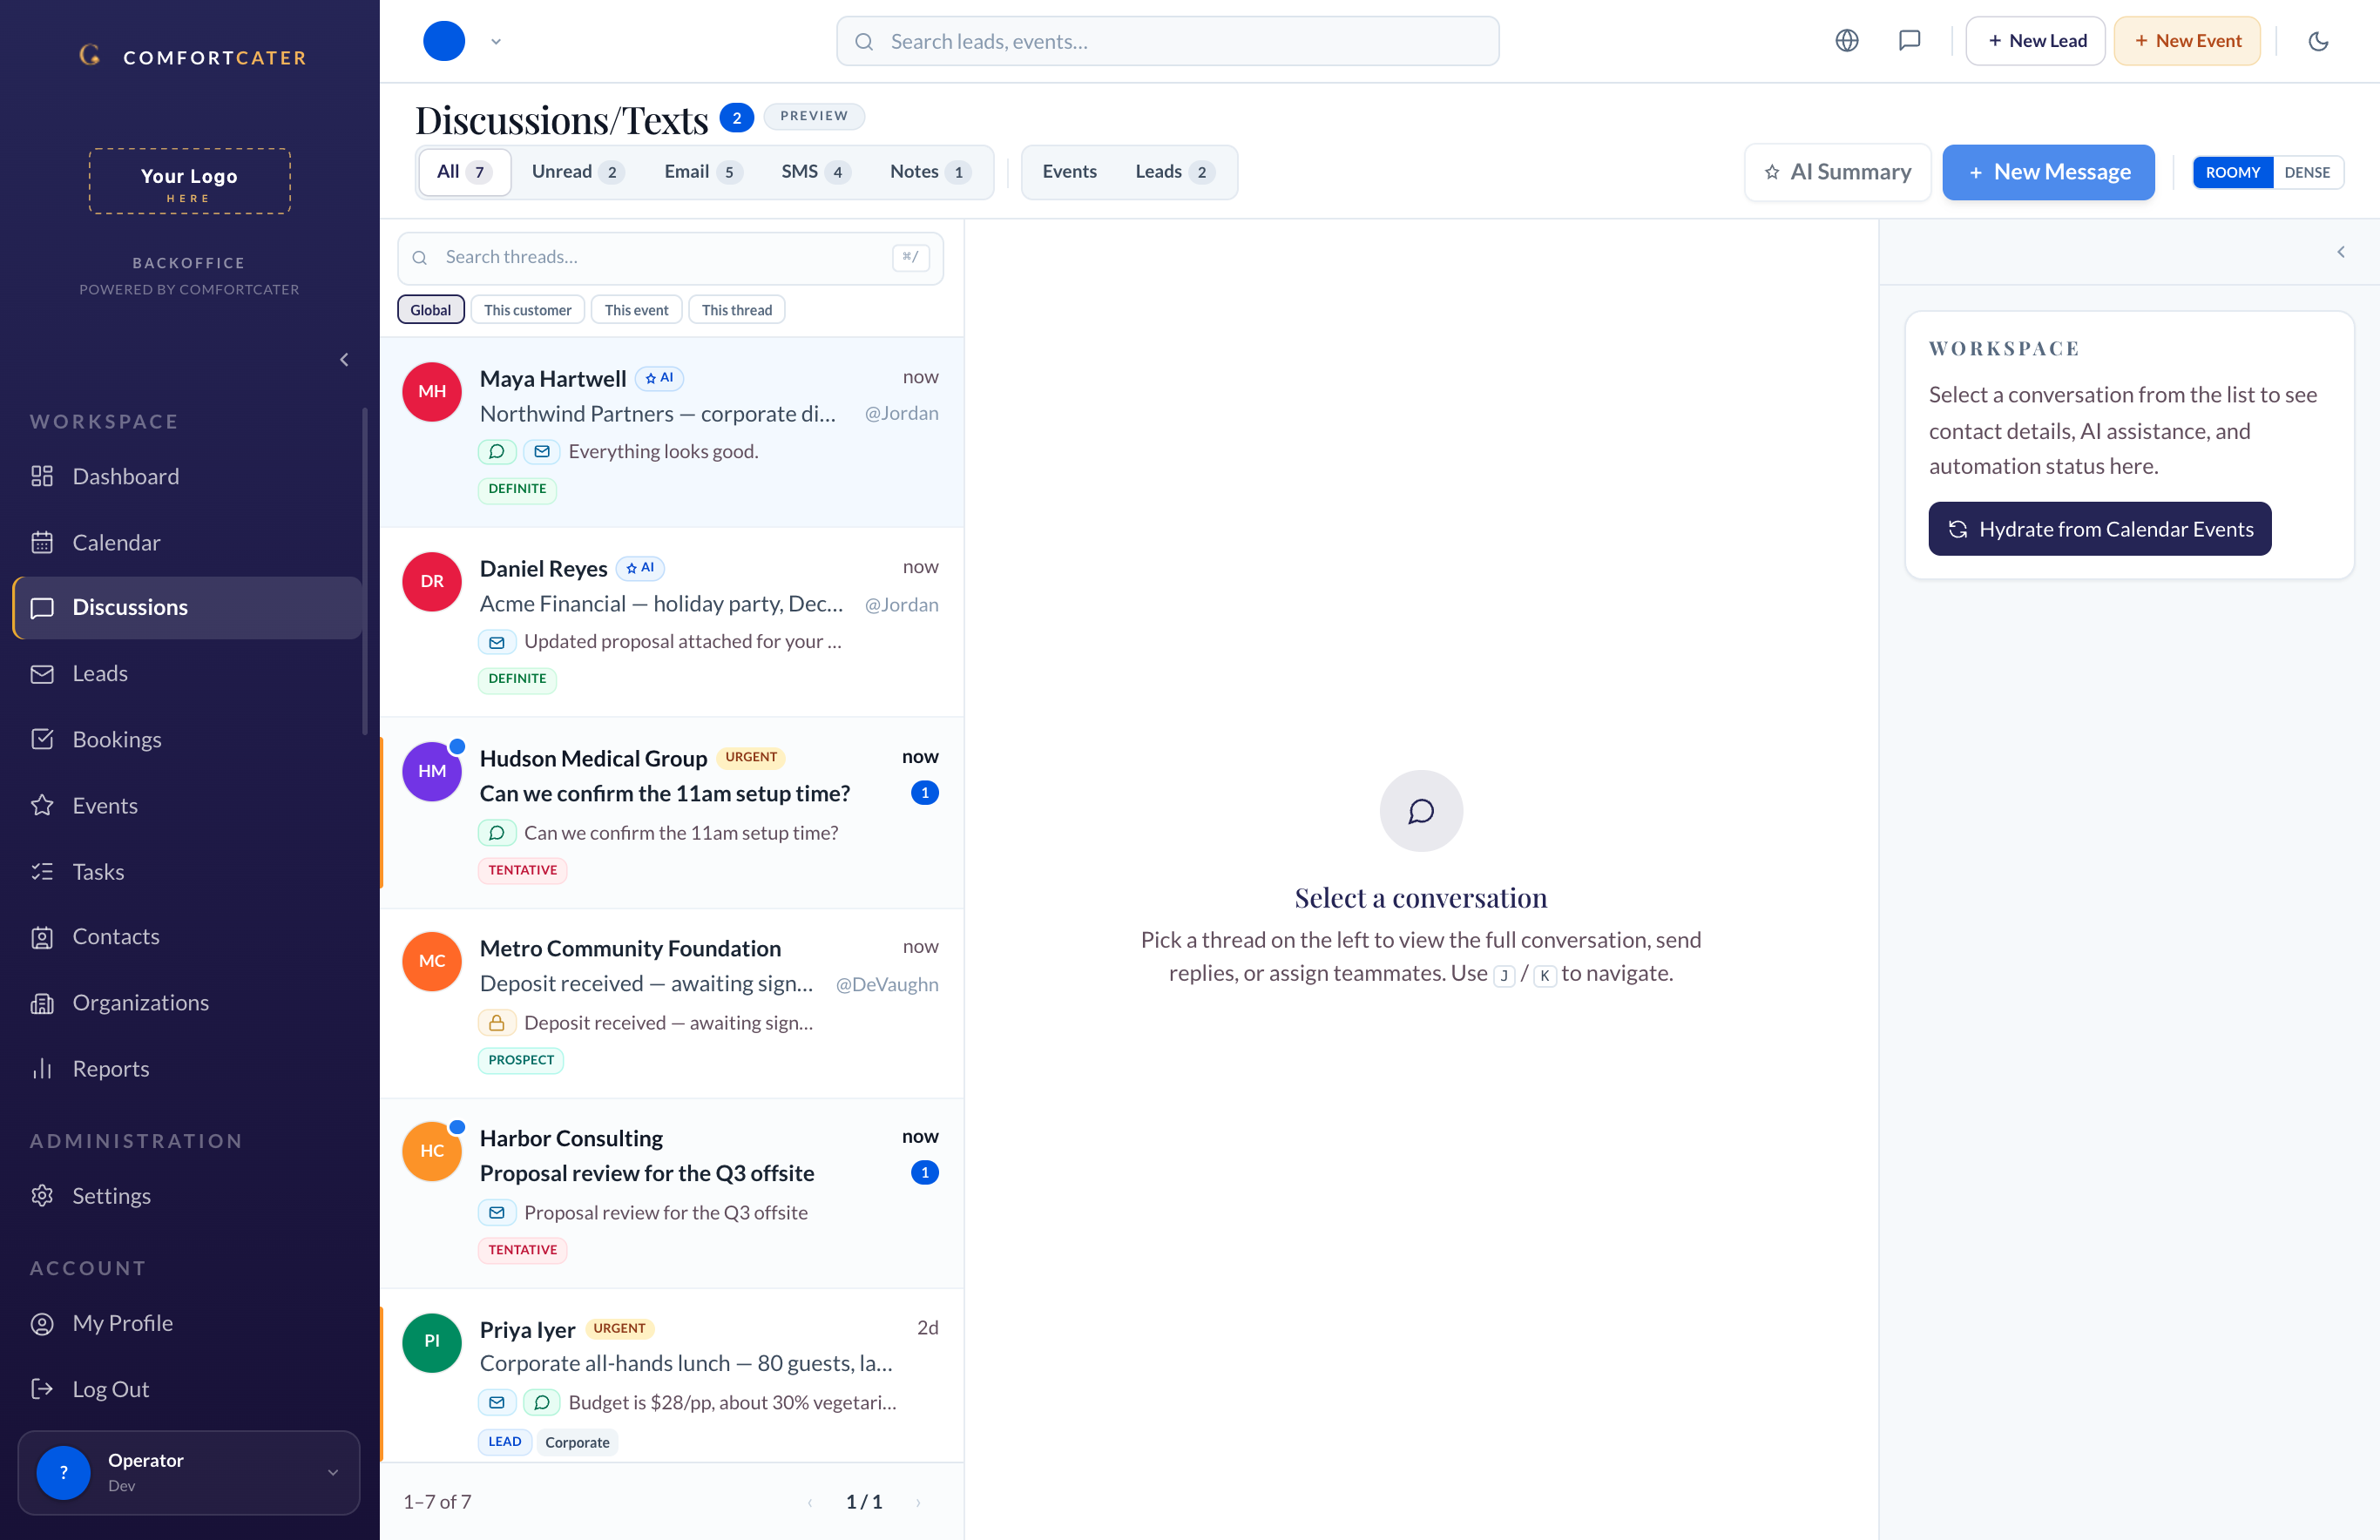
Task: Switch to DENSE density view
Action: point(2307,172)
